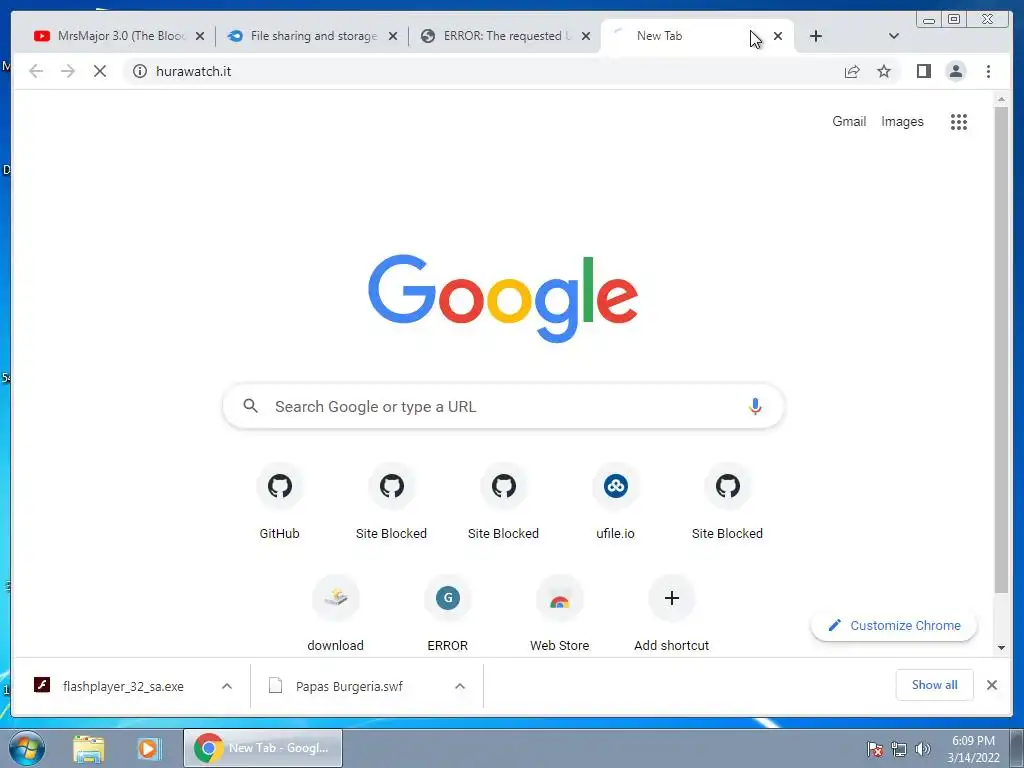The image size is (1024, 768).
Task: Close the MrsMajor 3.0 tab
Action: click(200, 36)
